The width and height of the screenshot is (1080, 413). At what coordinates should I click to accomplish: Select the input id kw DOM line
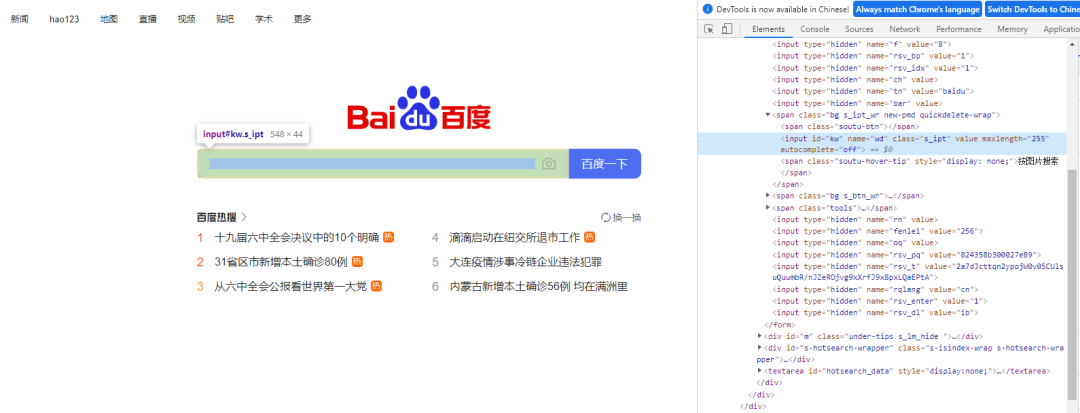pos(882,143)
